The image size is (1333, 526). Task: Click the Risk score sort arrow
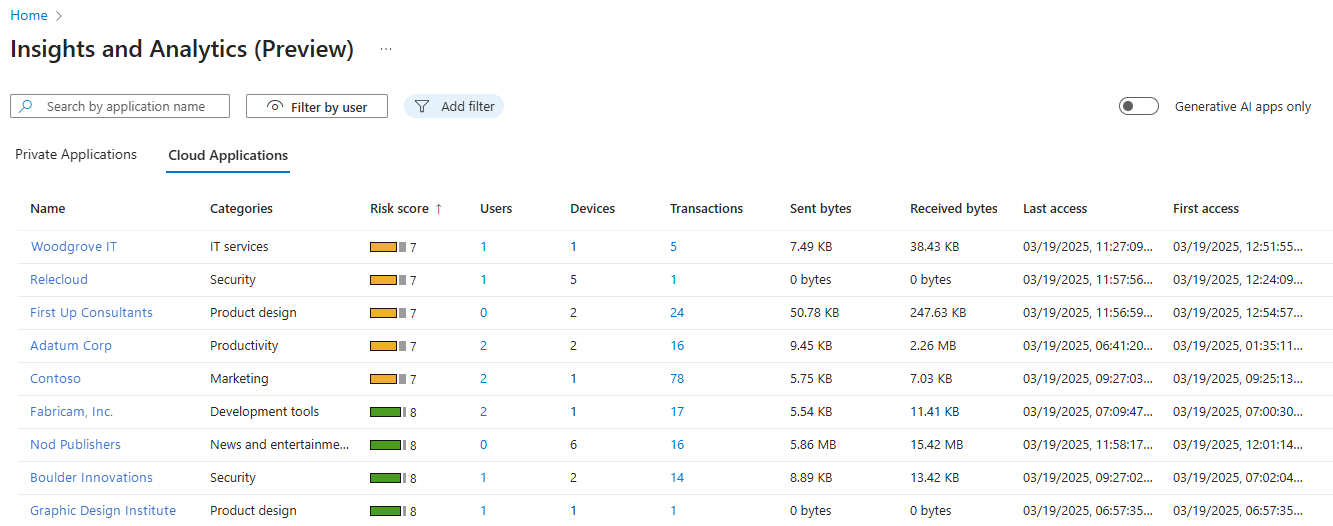coord(438,209)
